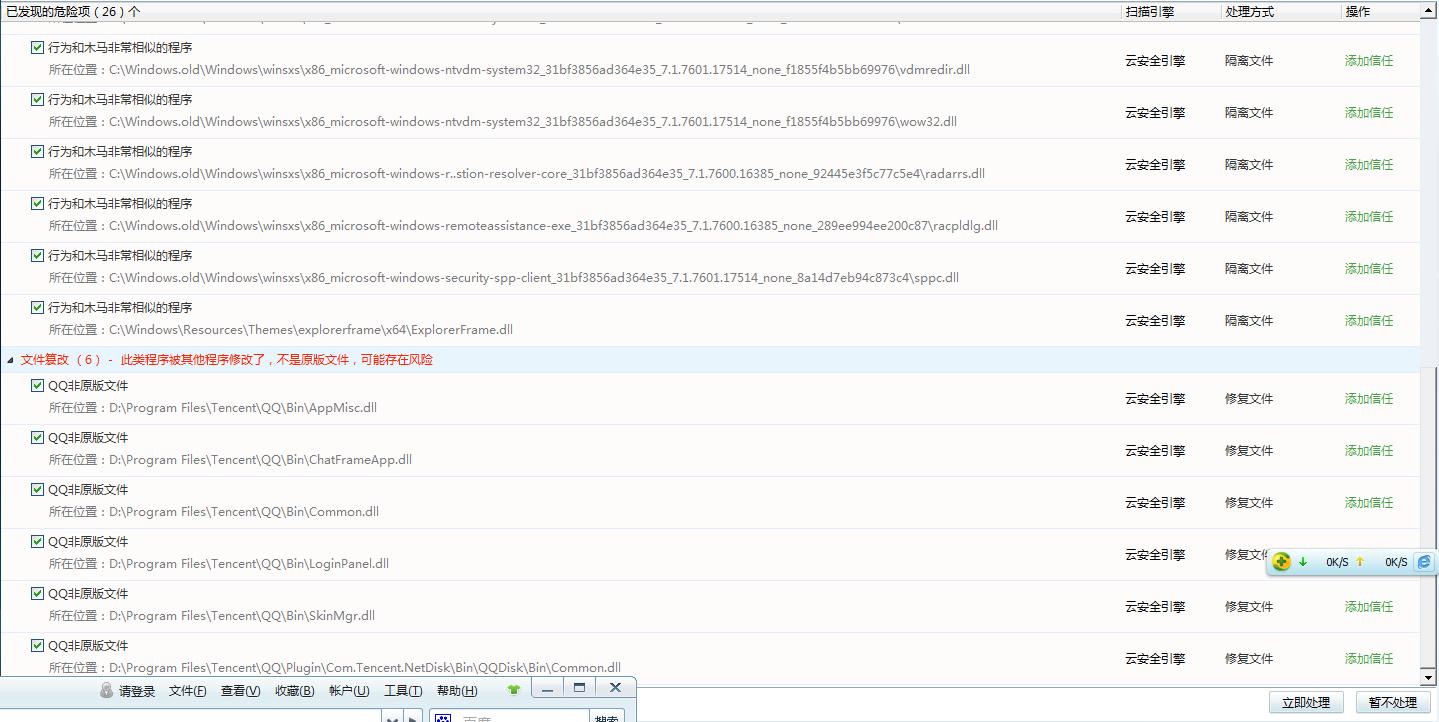
Task: Uncheck the QQ AppMisc.dll item
Action: click(x=38, y=385)
